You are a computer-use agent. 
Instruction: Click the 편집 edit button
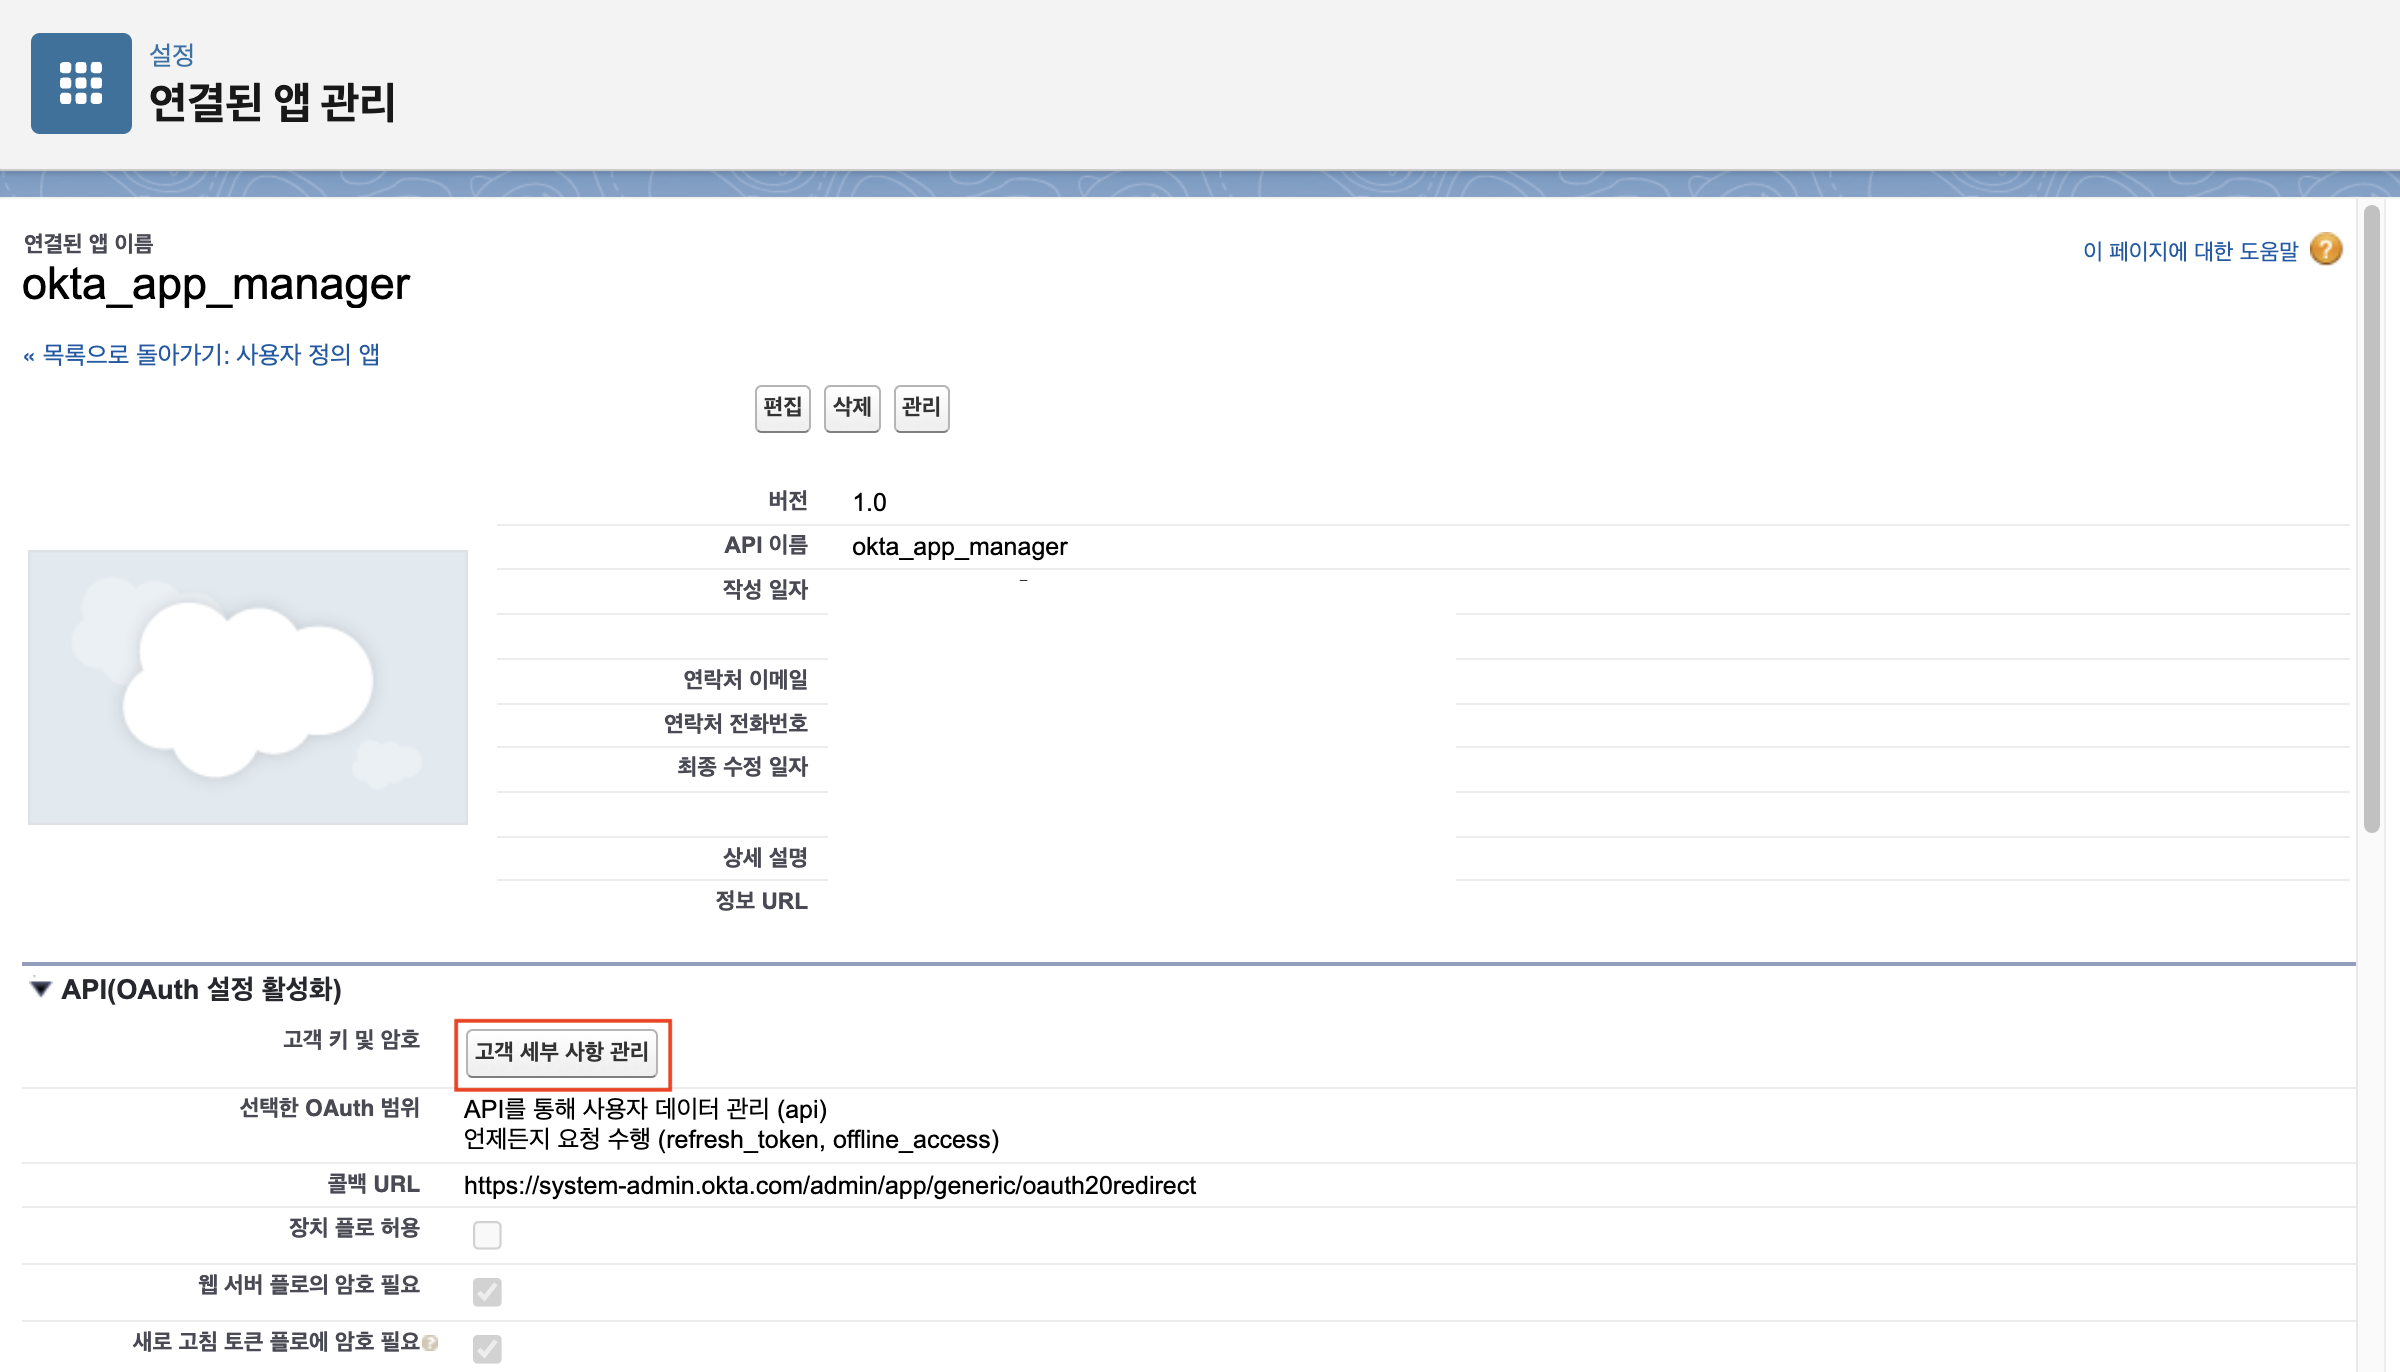[x=782, y=408]
